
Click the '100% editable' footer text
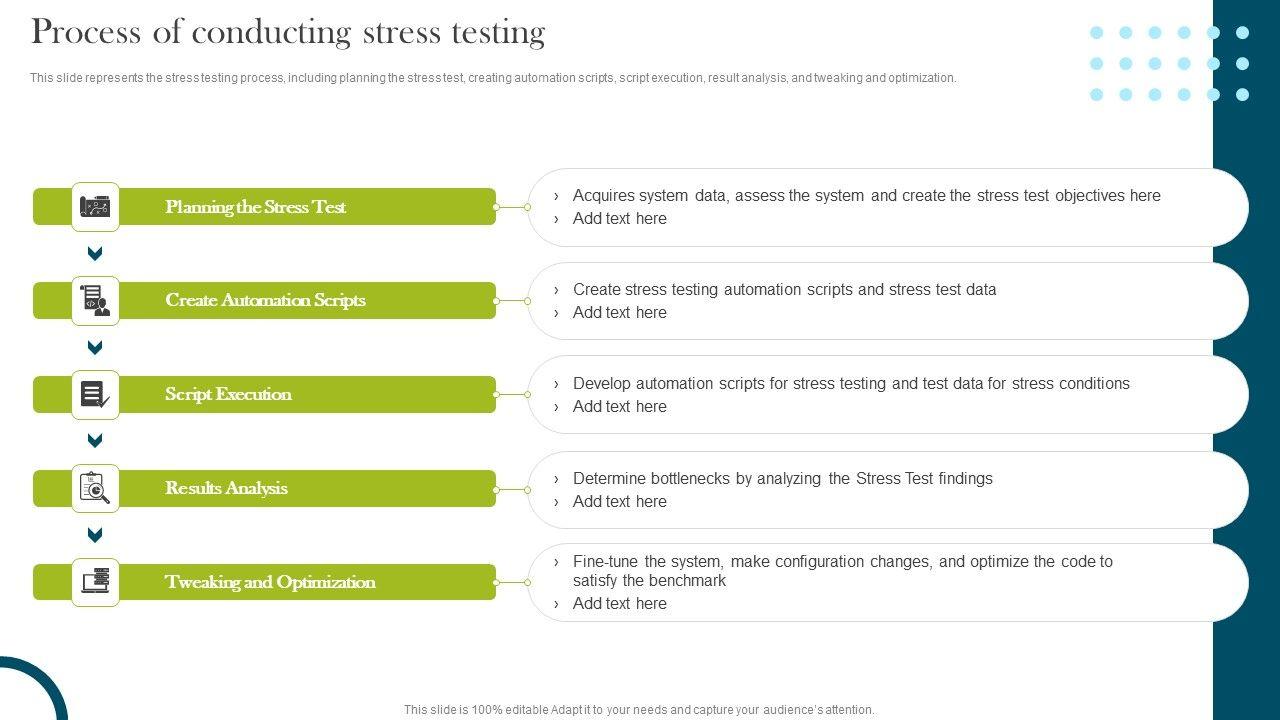tap(639, 710)
